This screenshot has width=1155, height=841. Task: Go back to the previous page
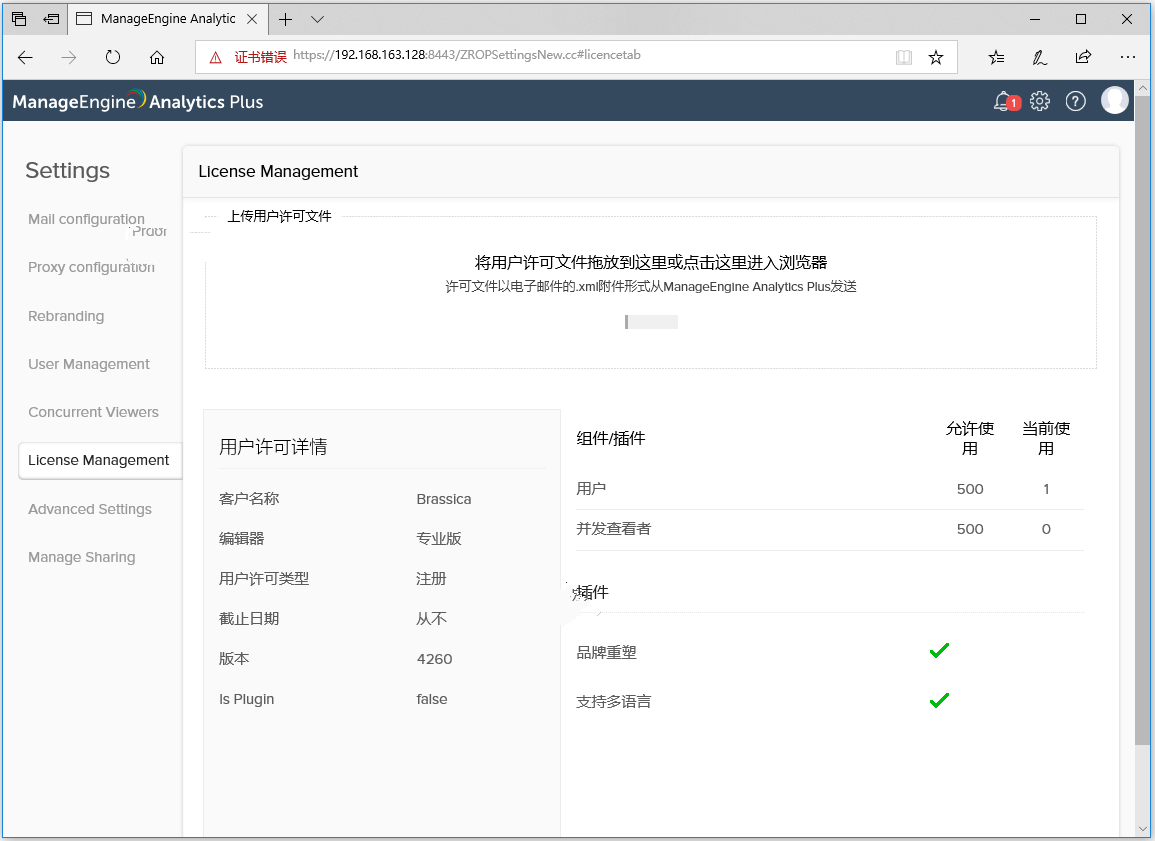point(25,57)
